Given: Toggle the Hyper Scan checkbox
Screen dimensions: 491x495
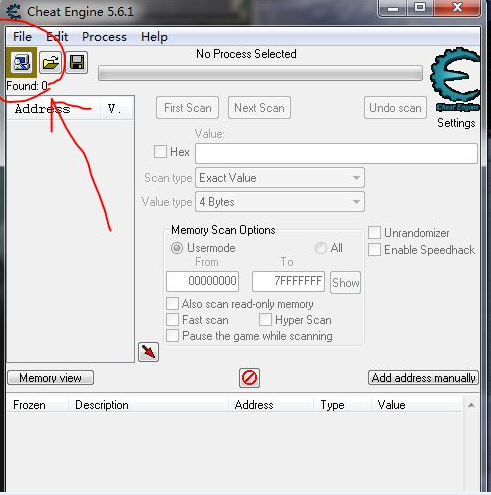Looking at the screenshot, I should click(x=265, y=320).
